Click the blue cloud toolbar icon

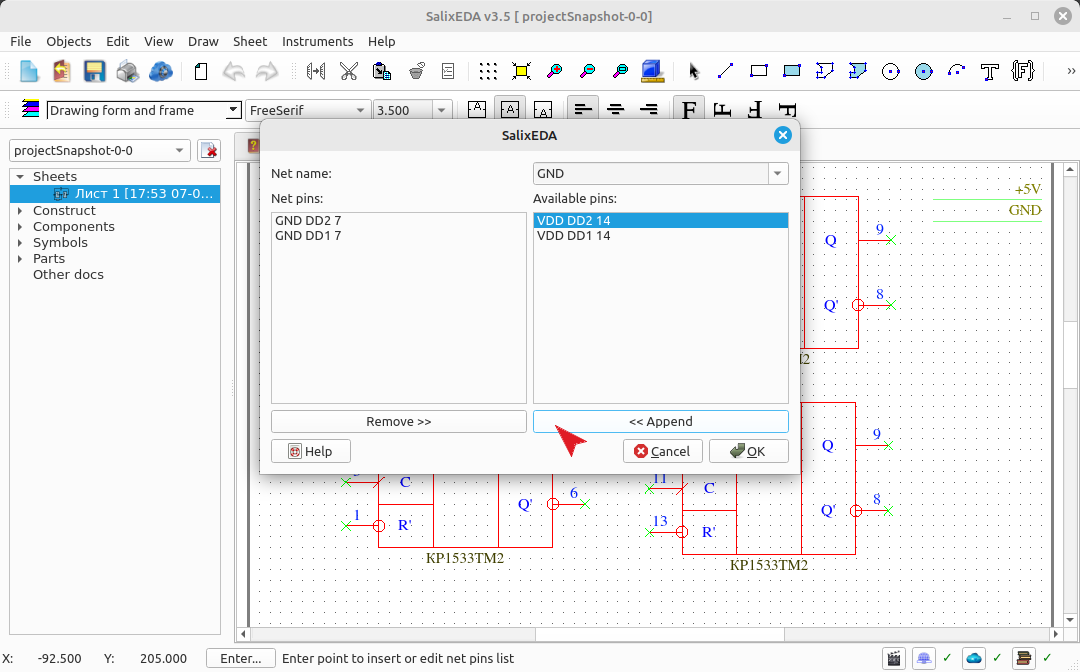tap(160, 71)
